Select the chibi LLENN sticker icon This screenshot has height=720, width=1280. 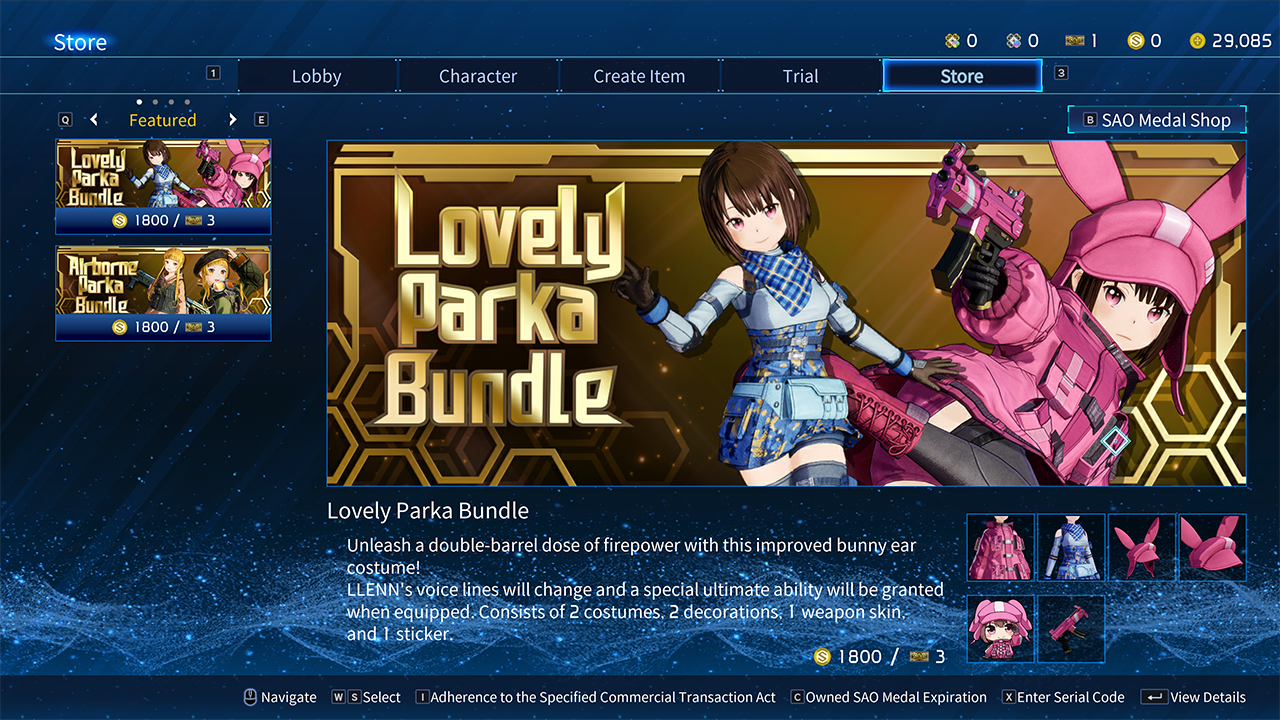pos(1000,628)
